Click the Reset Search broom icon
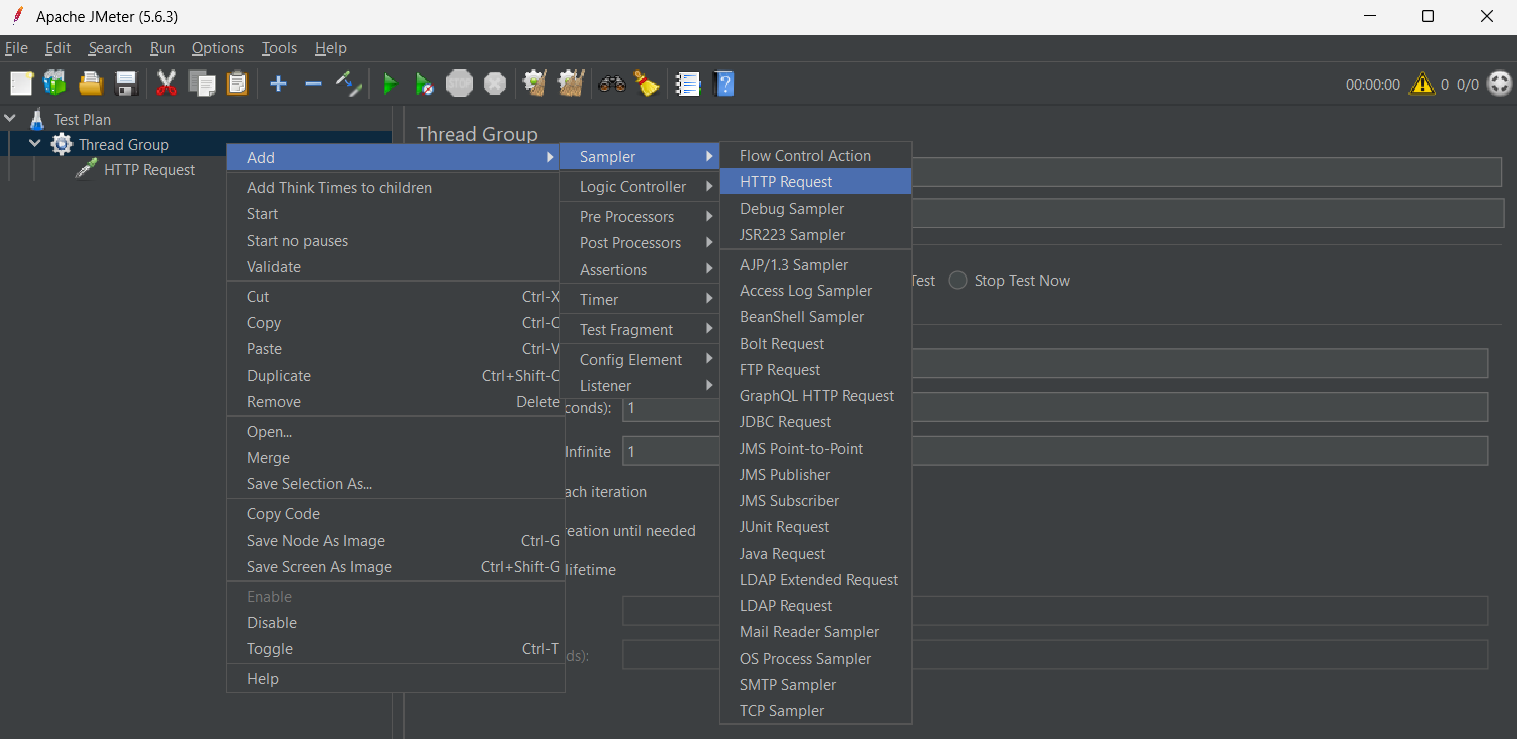This screenshot has width=1517, height=739. (x=647, y=84)
